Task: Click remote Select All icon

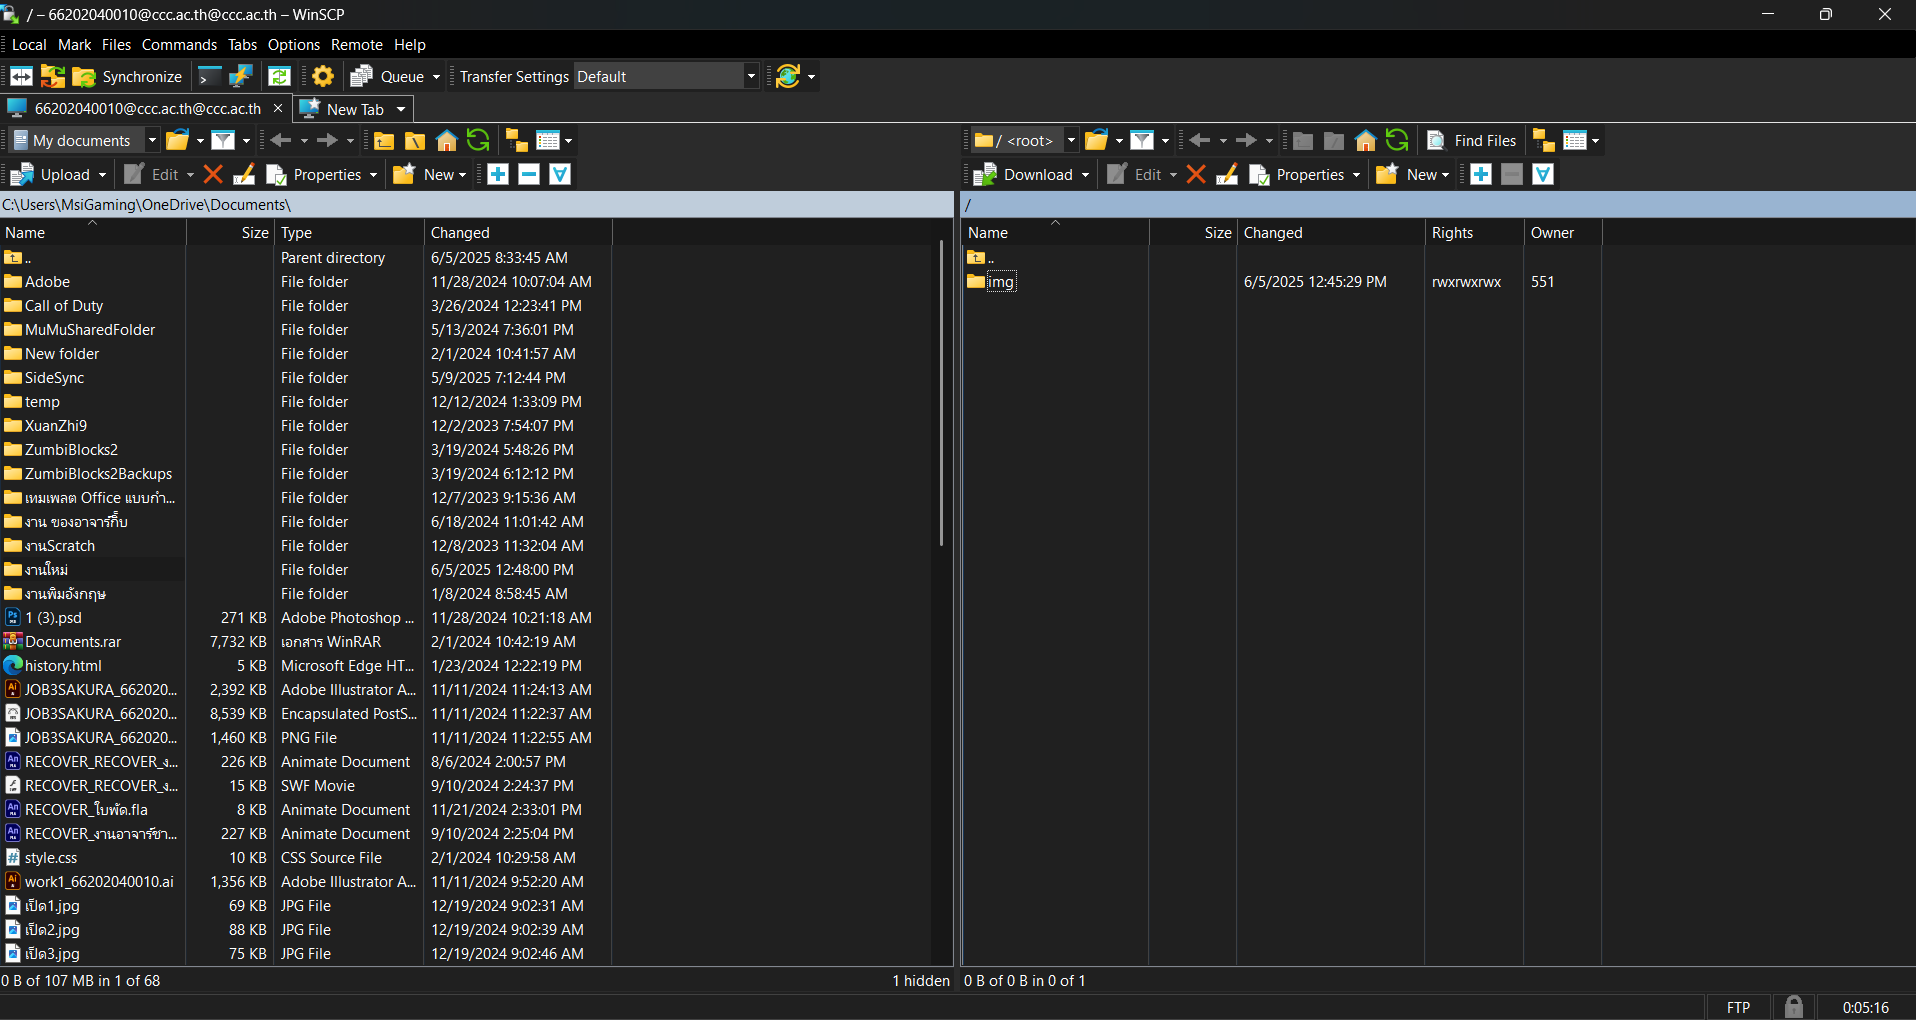Action: pos(1543,174)
